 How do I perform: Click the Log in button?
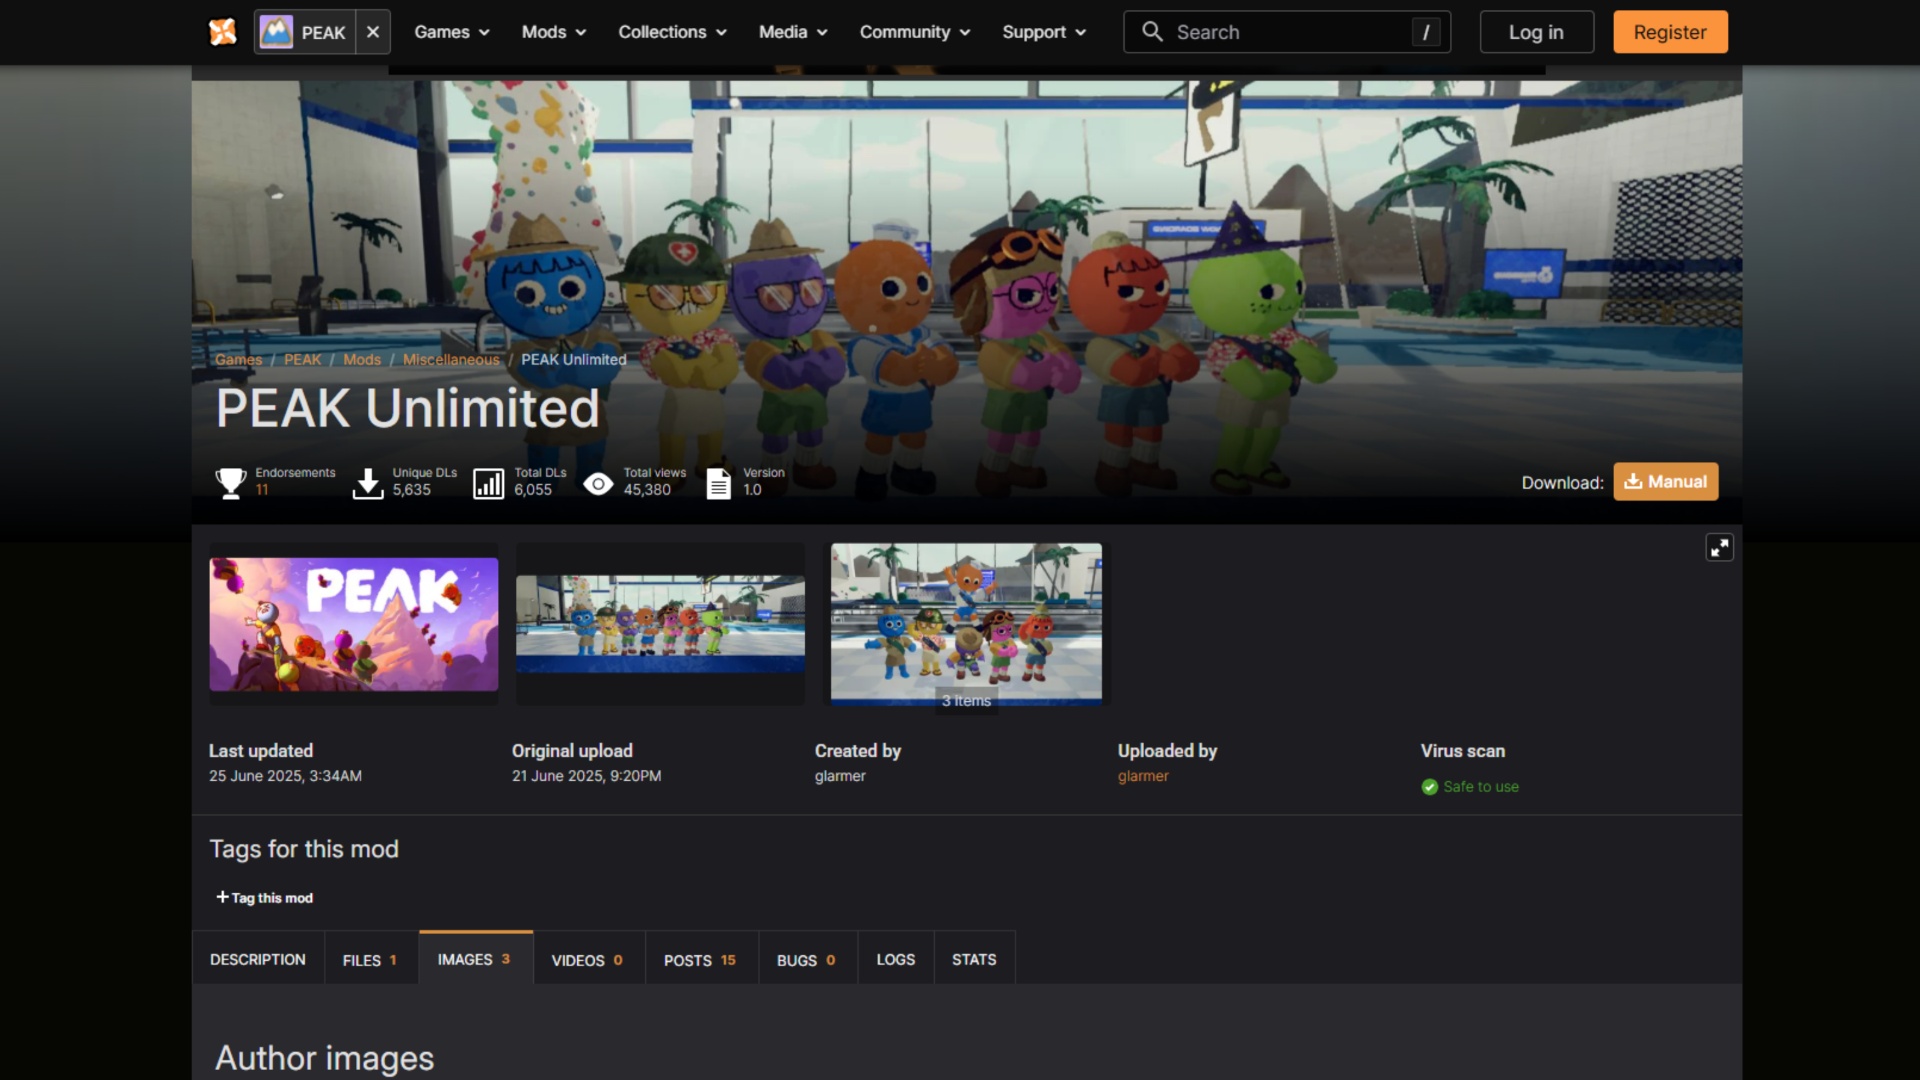point(1536,32)
